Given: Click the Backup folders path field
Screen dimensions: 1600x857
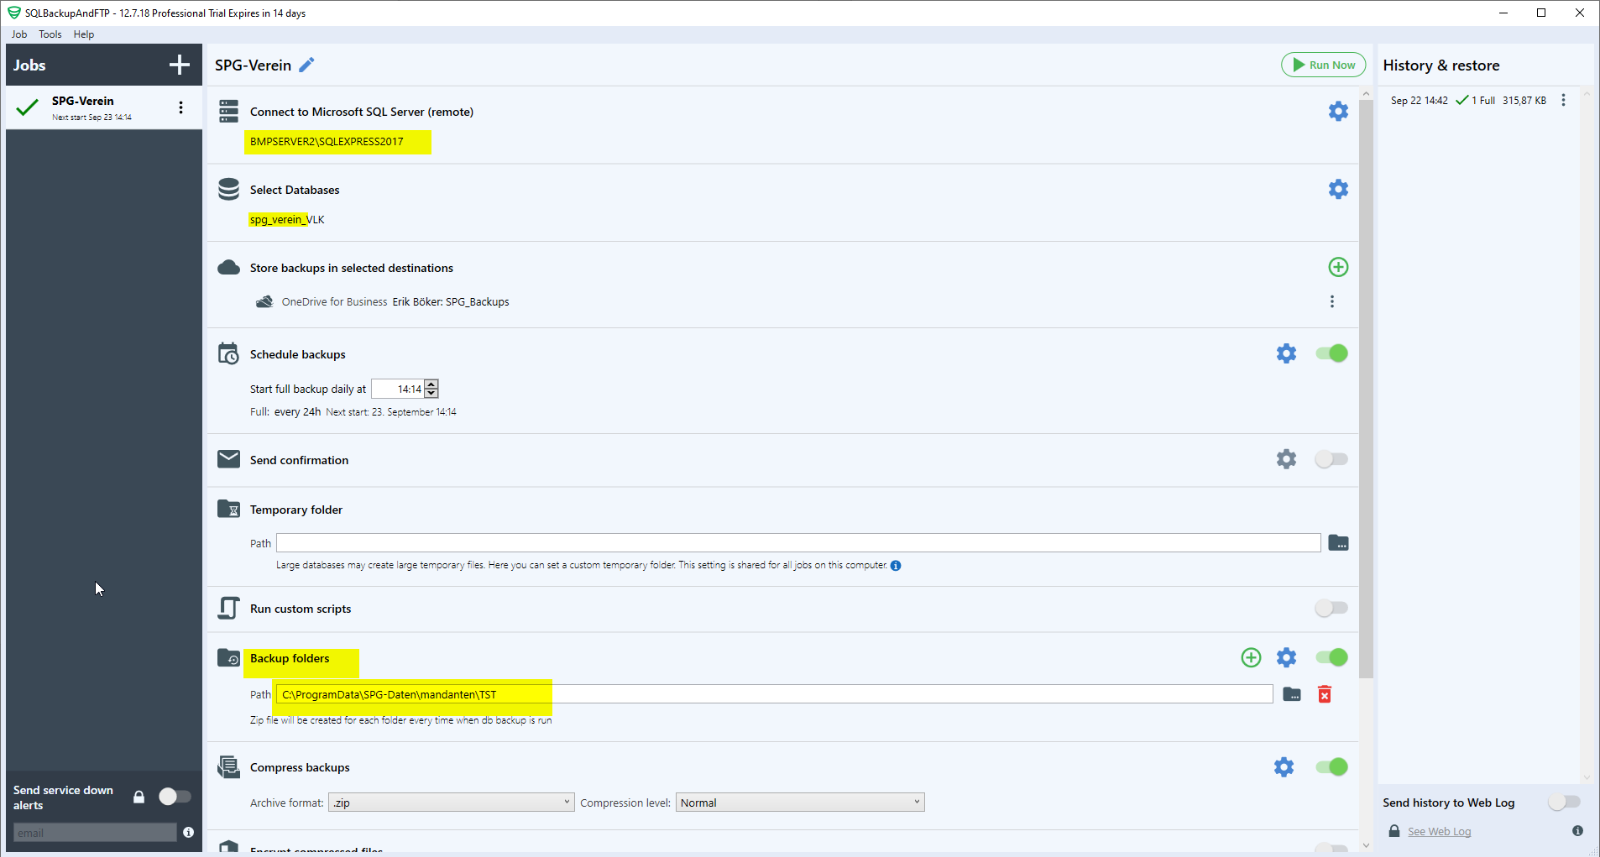Looking at the screenshot, I should coord(774,694).
